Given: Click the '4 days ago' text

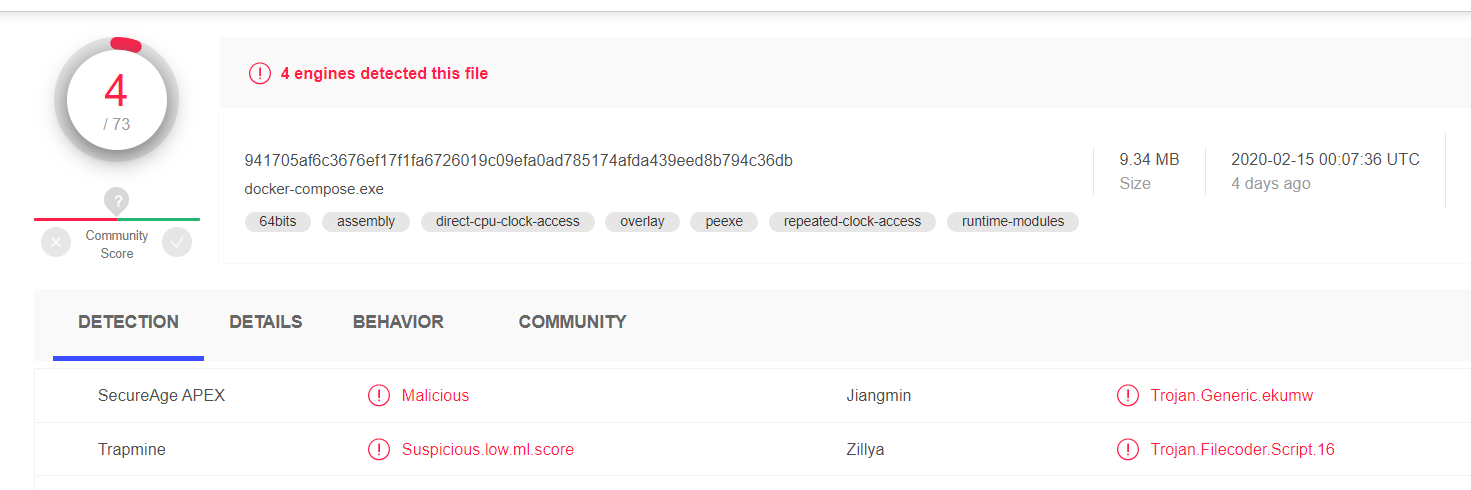Looking at the screenshot, I should pyautogui.click(x=1270, y=184).
